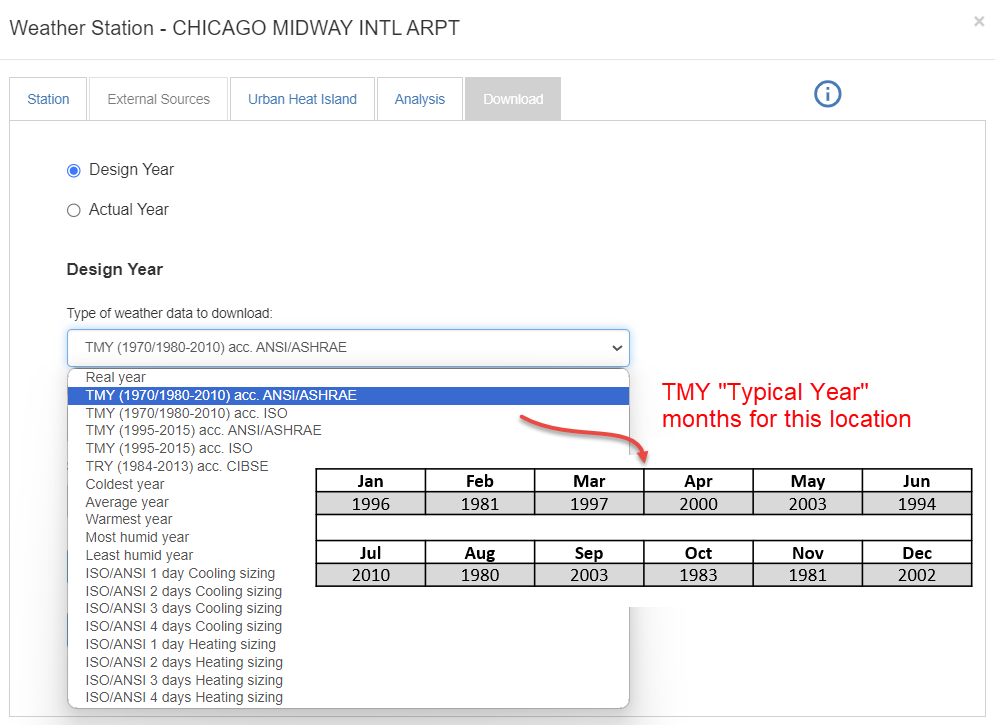This screenshot has width=995, height=725.
Task: Close the Weather Station dialog
Action: pos(978,21)
